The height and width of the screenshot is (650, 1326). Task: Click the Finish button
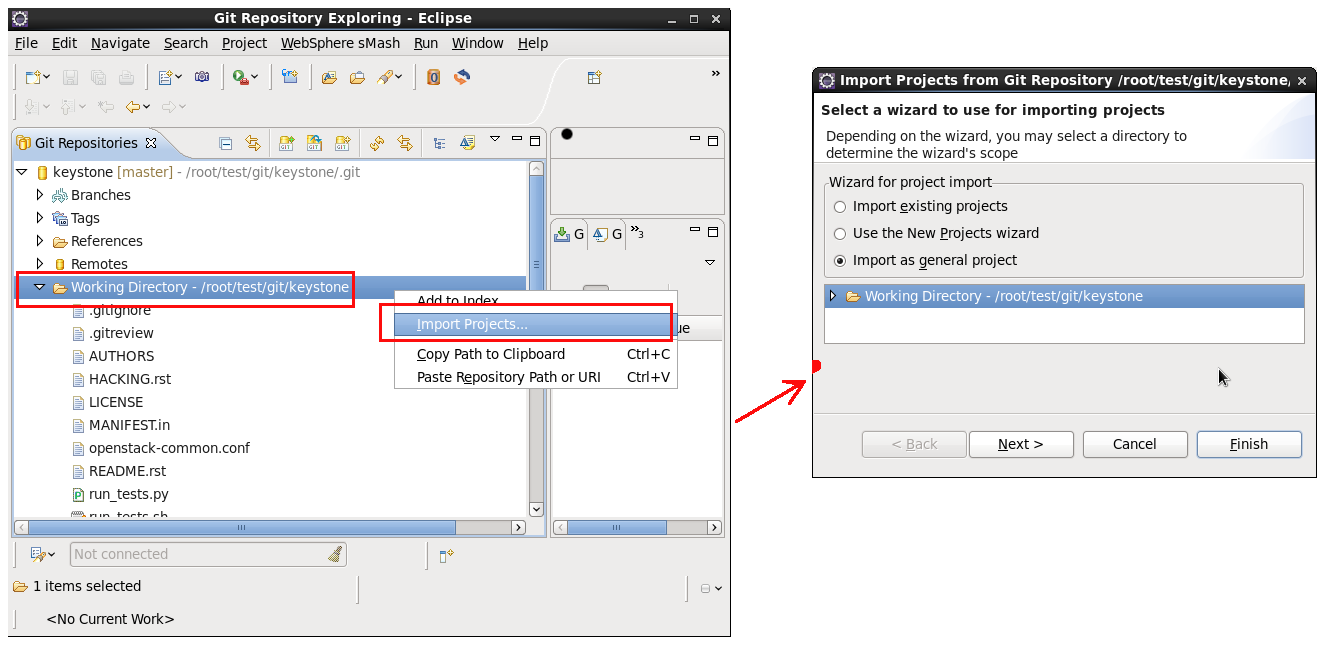click(1248, 444)
